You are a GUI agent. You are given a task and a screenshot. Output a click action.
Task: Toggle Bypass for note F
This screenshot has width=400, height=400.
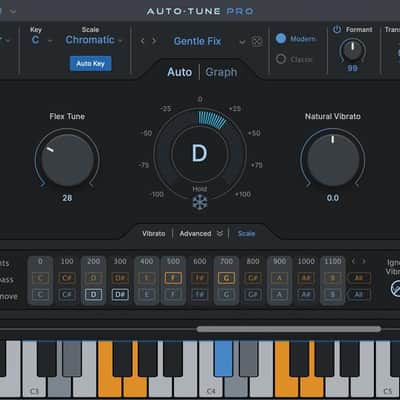coord(173,278)
